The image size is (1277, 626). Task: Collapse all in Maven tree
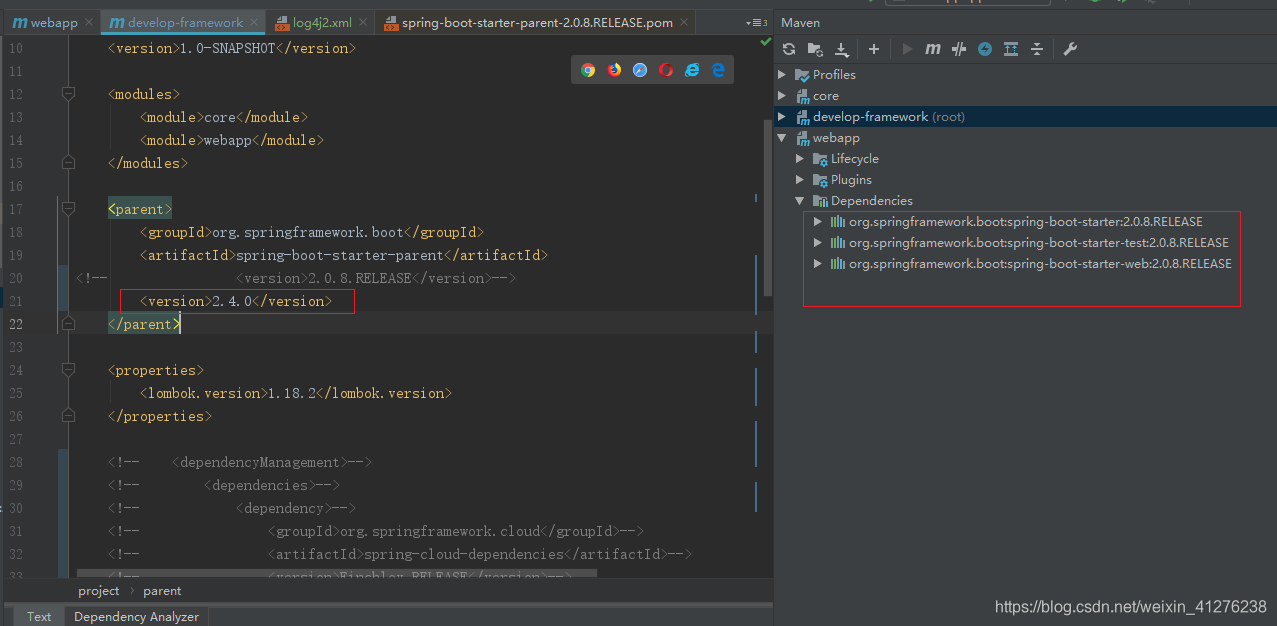point(1037,49)
